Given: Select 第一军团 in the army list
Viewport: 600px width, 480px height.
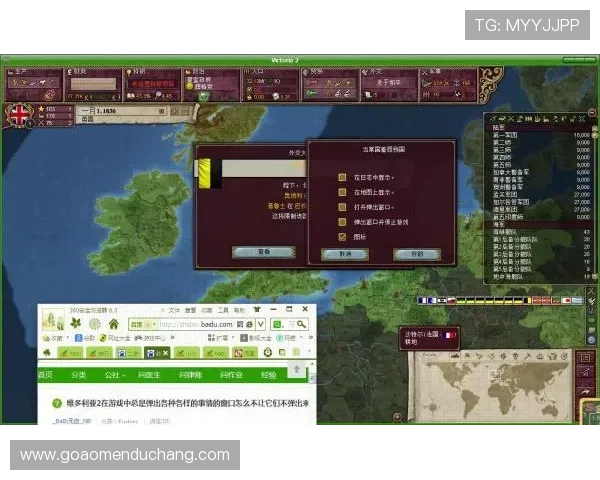Looking at the screenshot, I should [510, 134].
